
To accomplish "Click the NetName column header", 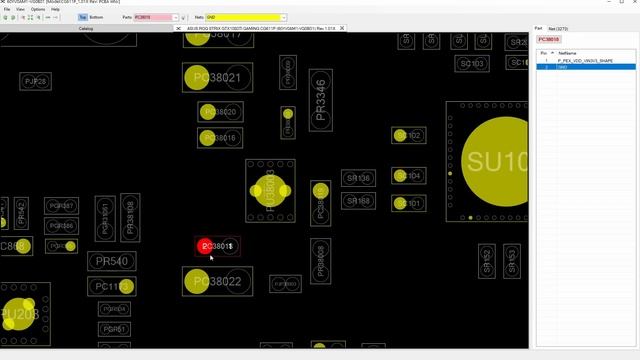I will (x=567, y=53).
